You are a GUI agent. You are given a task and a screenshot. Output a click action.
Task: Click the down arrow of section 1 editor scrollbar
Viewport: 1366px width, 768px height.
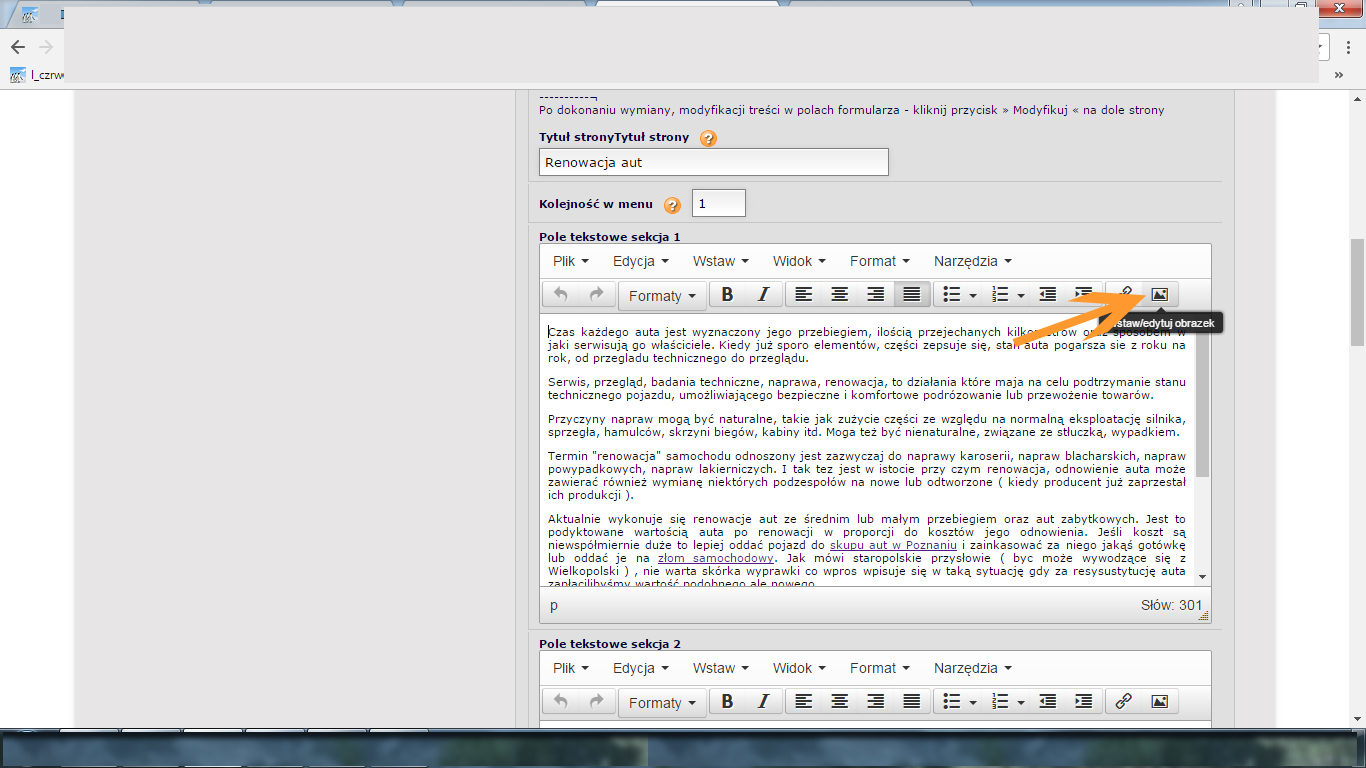tap(1202, 577)
